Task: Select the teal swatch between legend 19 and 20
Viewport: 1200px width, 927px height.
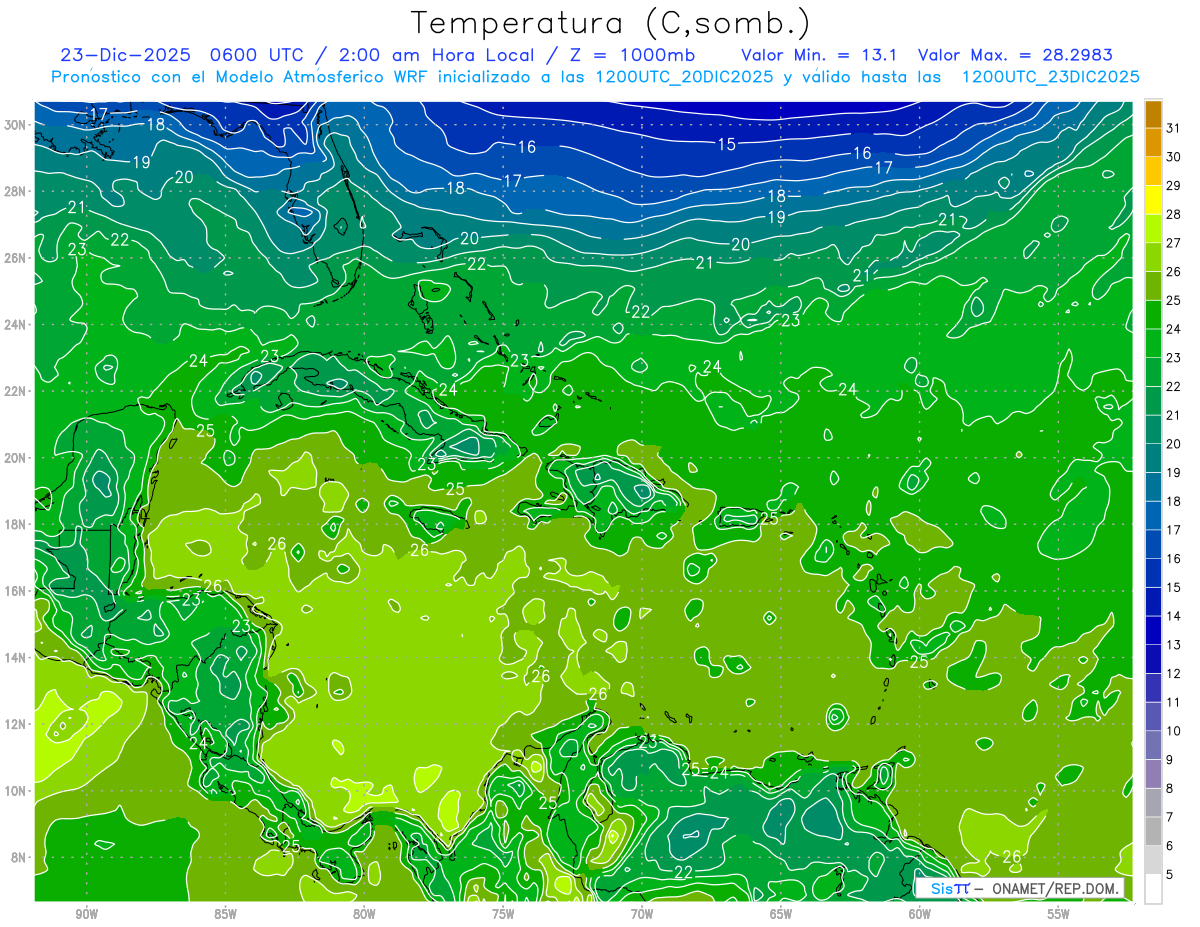Action: [1153, 458]
